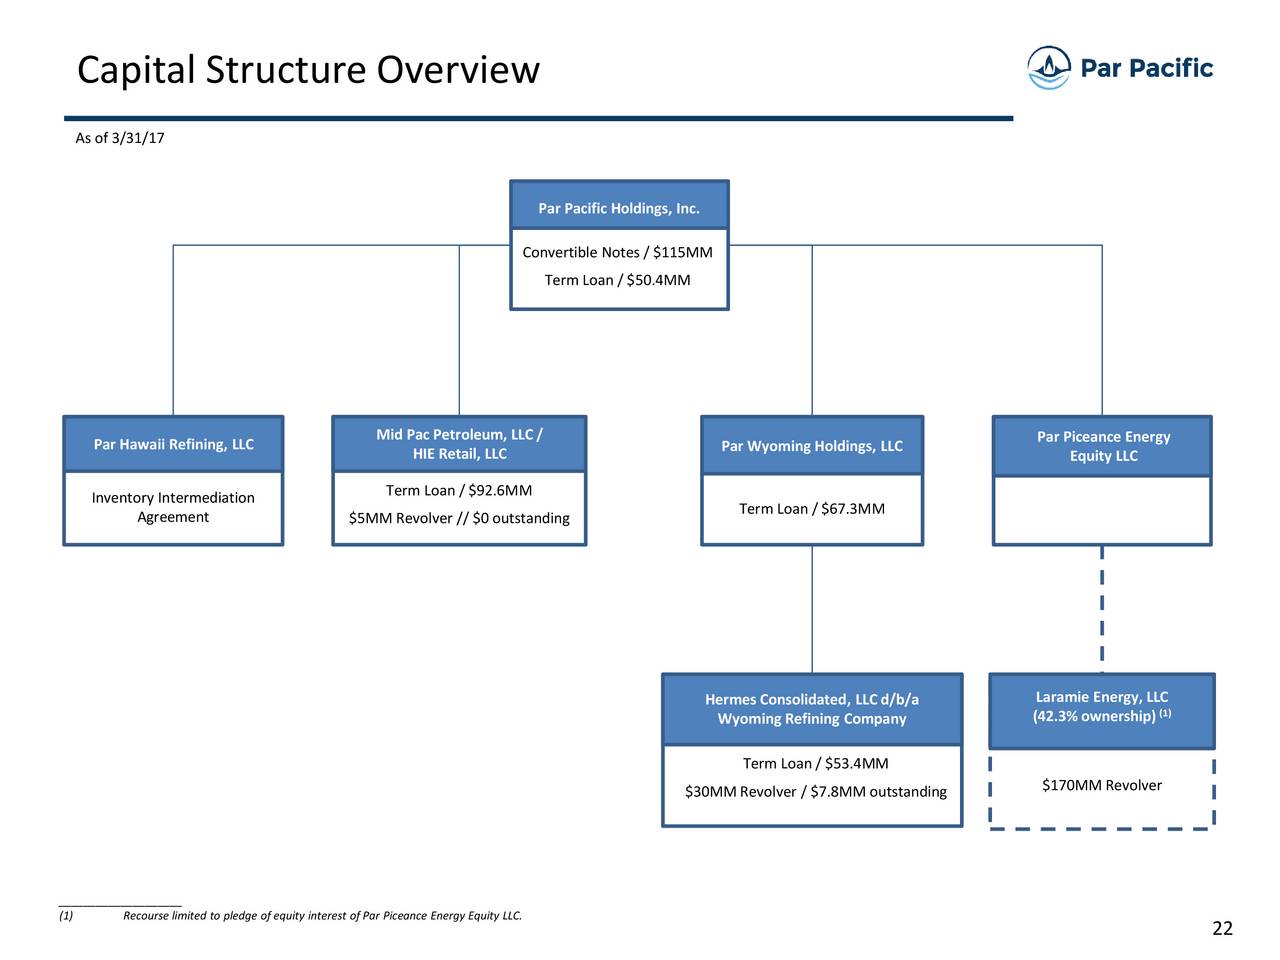The image size is (1280, 960).
Task: Click the 'As of 3/31/17' date text
Action: pyautogui.click(x=120, y=138)
